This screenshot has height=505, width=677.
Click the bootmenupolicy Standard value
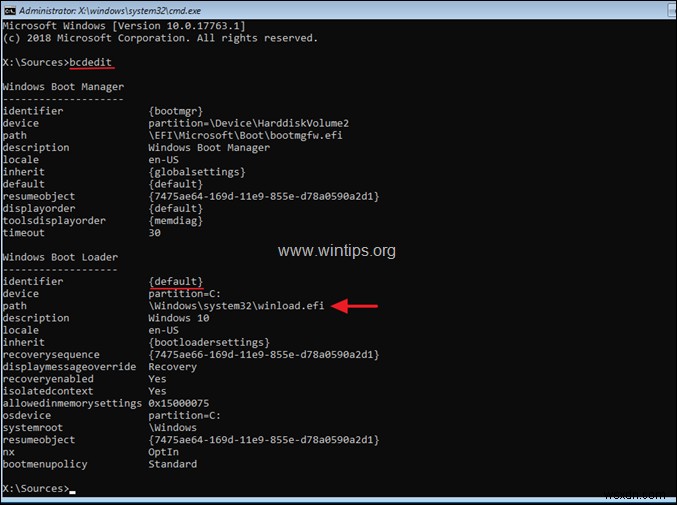172,464
